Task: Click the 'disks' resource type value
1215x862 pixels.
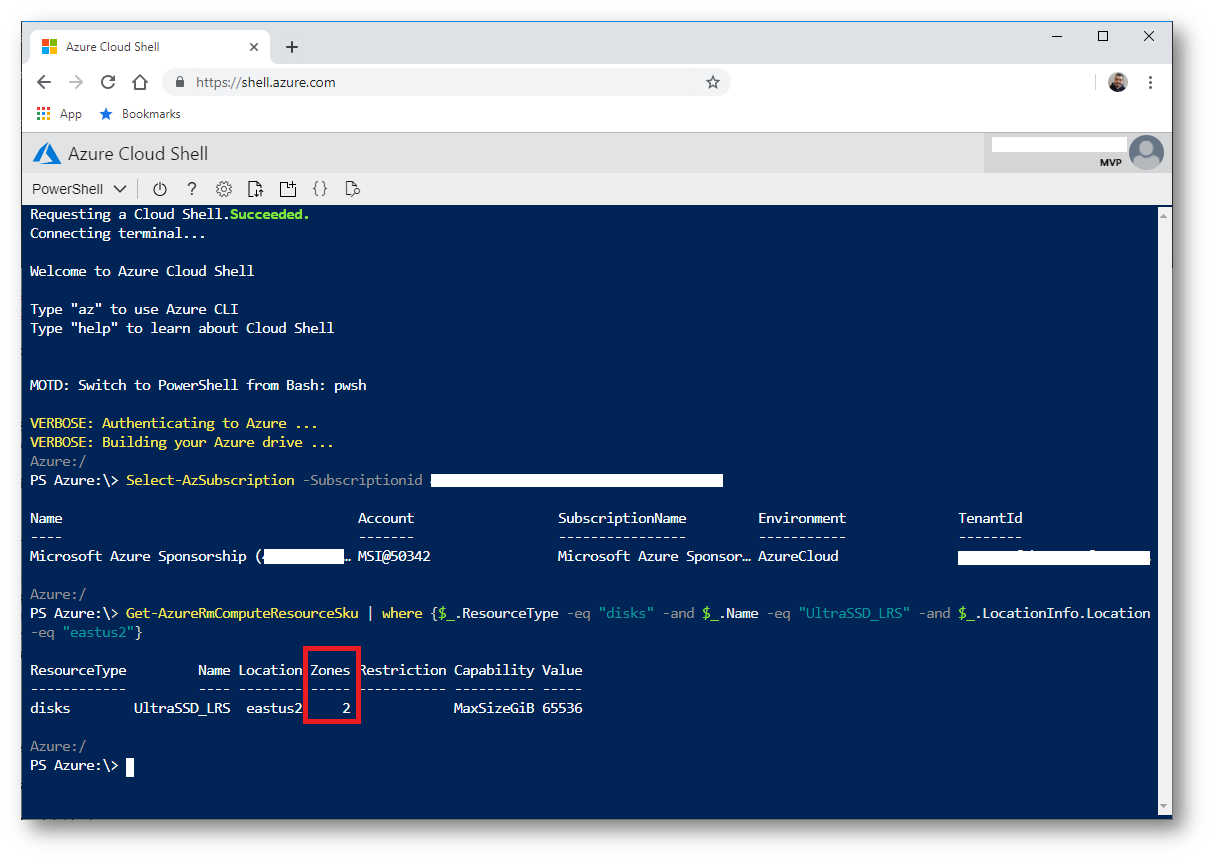Action: [50, 708]
